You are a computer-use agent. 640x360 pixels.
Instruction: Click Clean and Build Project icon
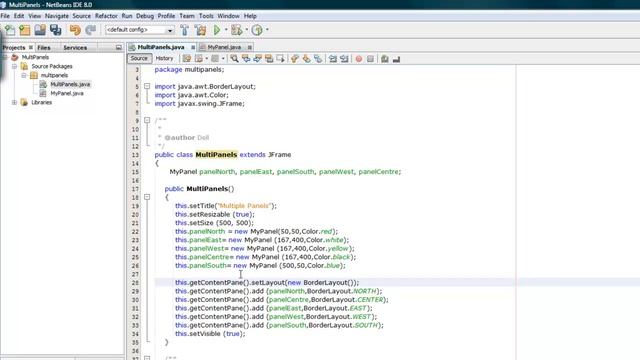click(x=200, y=30)
